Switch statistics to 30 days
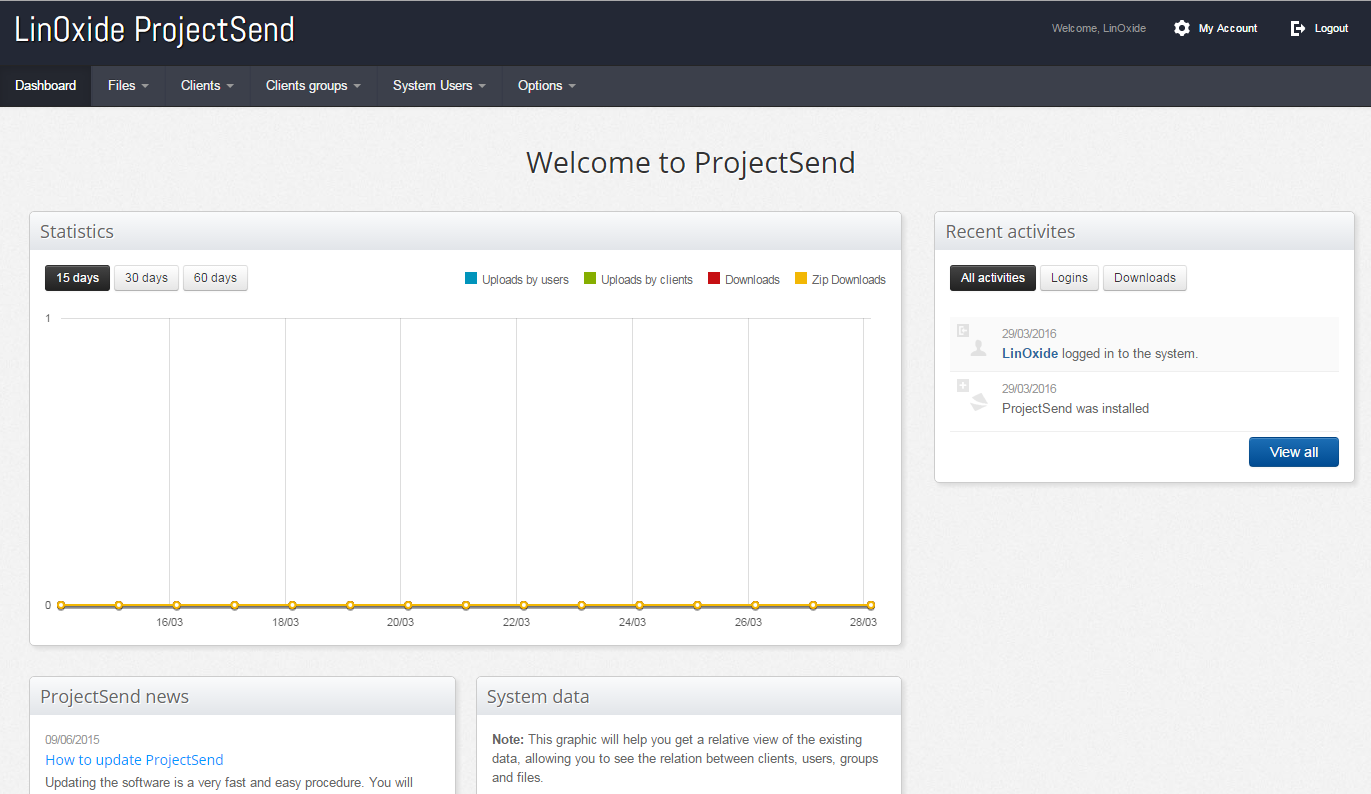 tap(146, 278)
